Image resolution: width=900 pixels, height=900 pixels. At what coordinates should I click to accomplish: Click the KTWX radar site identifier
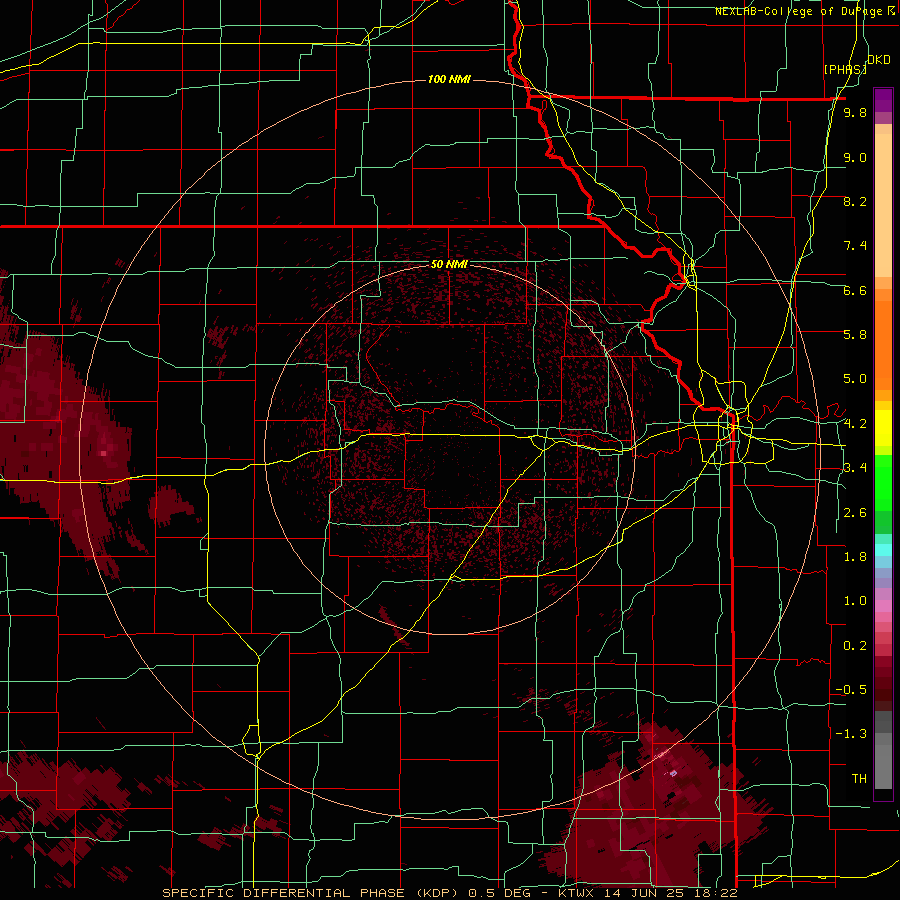[x=577, y=893]
